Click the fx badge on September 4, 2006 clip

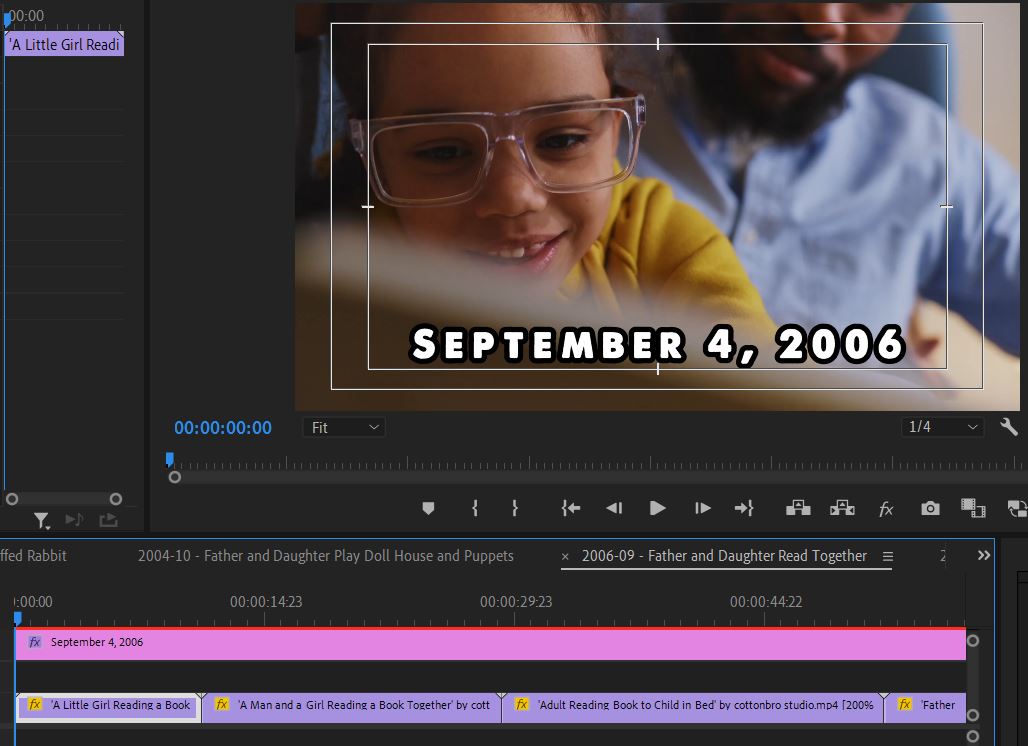point(35,642)
